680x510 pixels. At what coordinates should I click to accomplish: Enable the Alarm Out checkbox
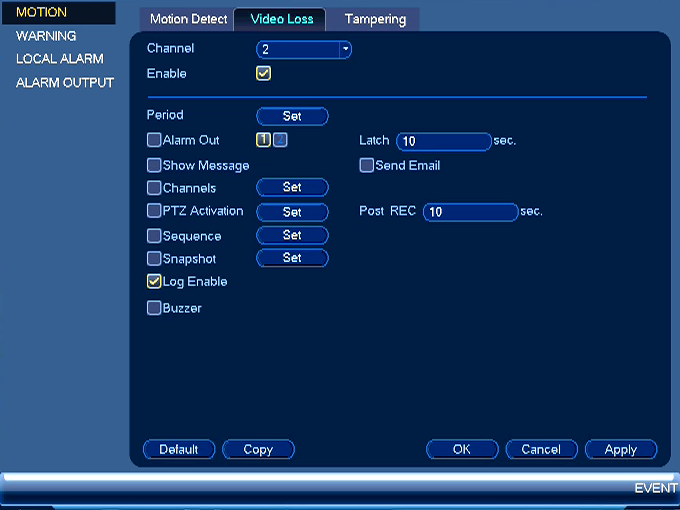pyautogui.click(x=154, y=140)
